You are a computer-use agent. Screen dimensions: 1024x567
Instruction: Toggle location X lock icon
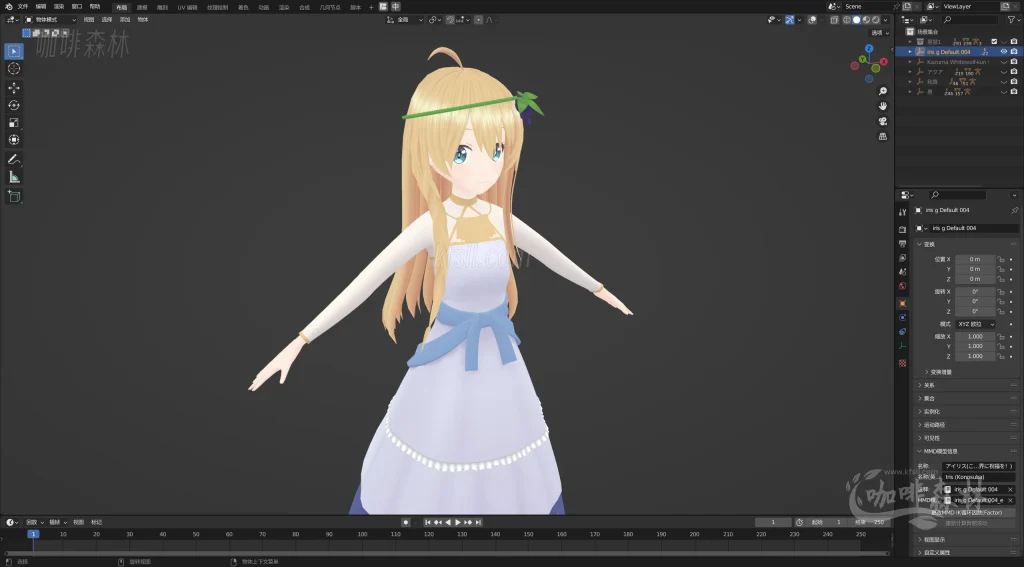(x=1000, y=259)
